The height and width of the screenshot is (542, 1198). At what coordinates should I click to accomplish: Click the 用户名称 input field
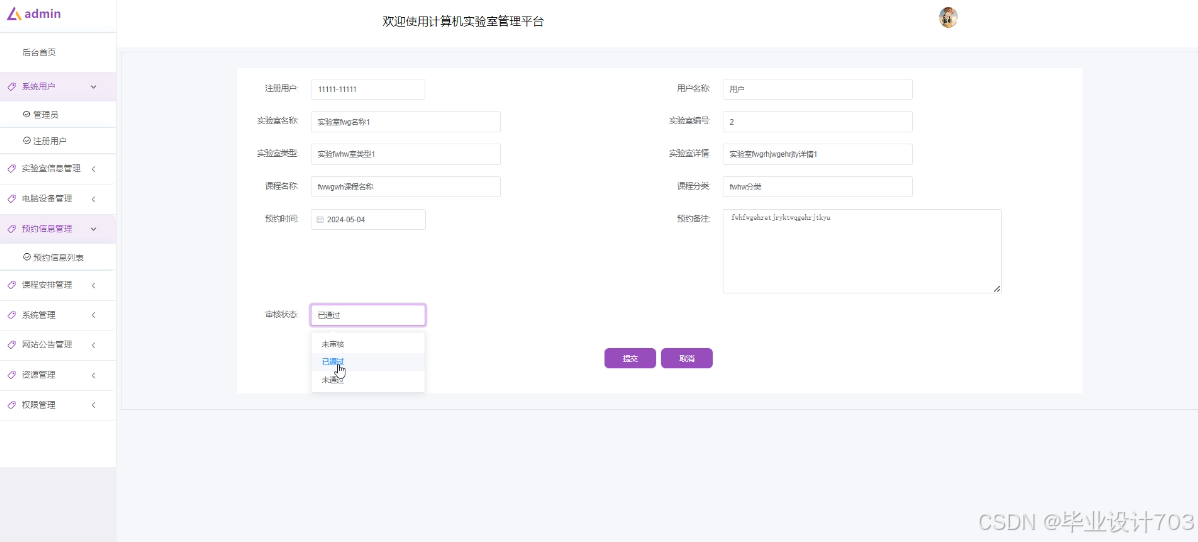click(818, 89)
